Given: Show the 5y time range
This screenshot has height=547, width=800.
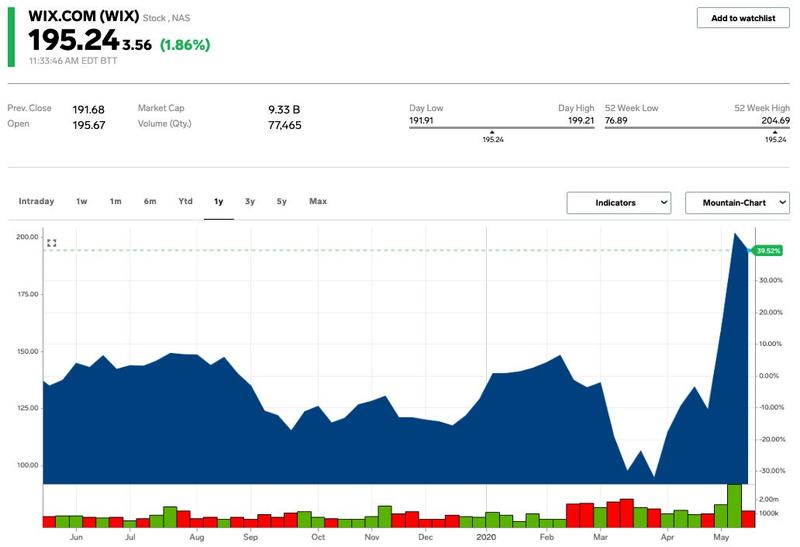Looking at the screenshot, I should click(x=282, y=202).
